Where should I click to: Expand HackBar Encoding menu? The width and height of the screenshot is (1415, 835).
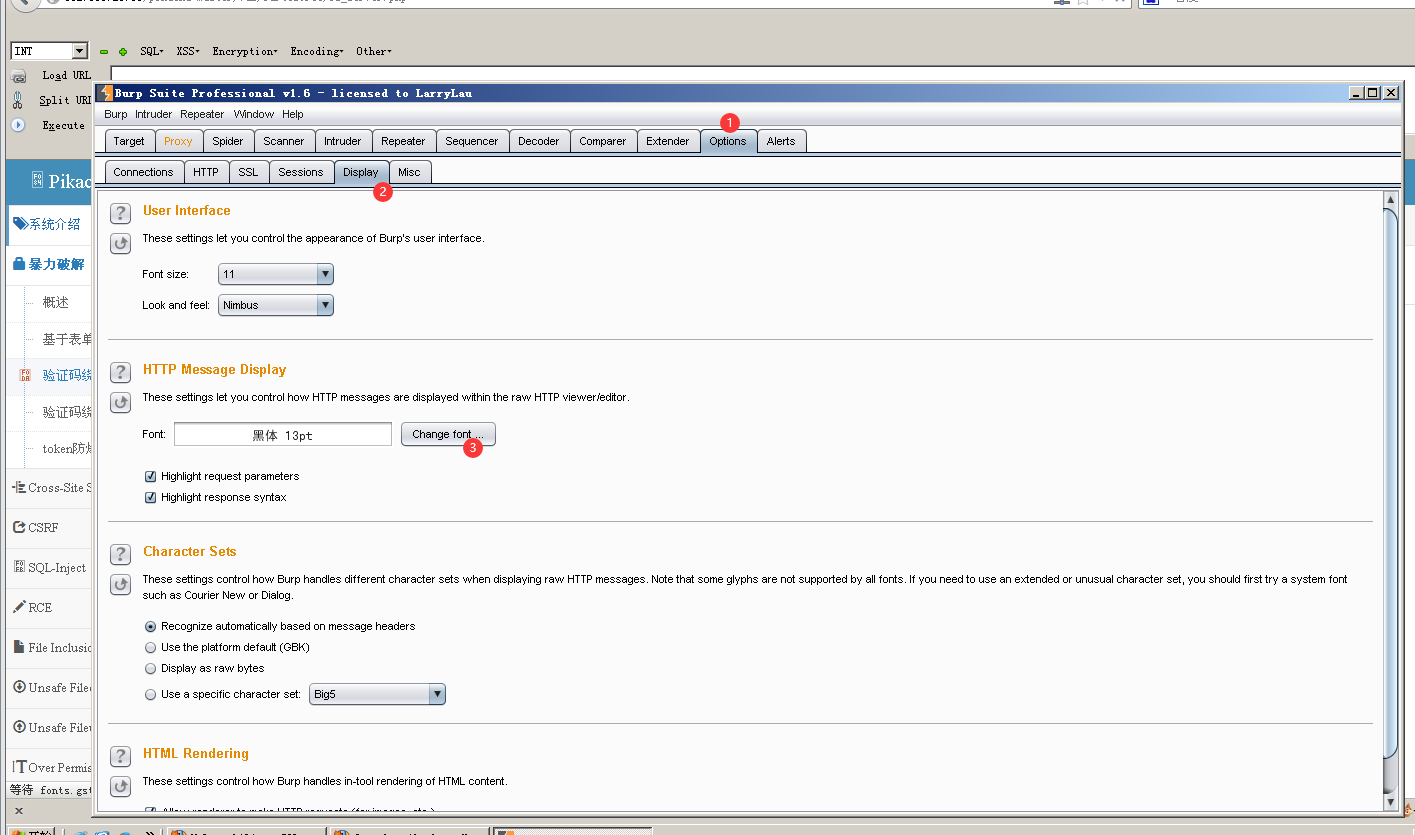tap(317, 51)
